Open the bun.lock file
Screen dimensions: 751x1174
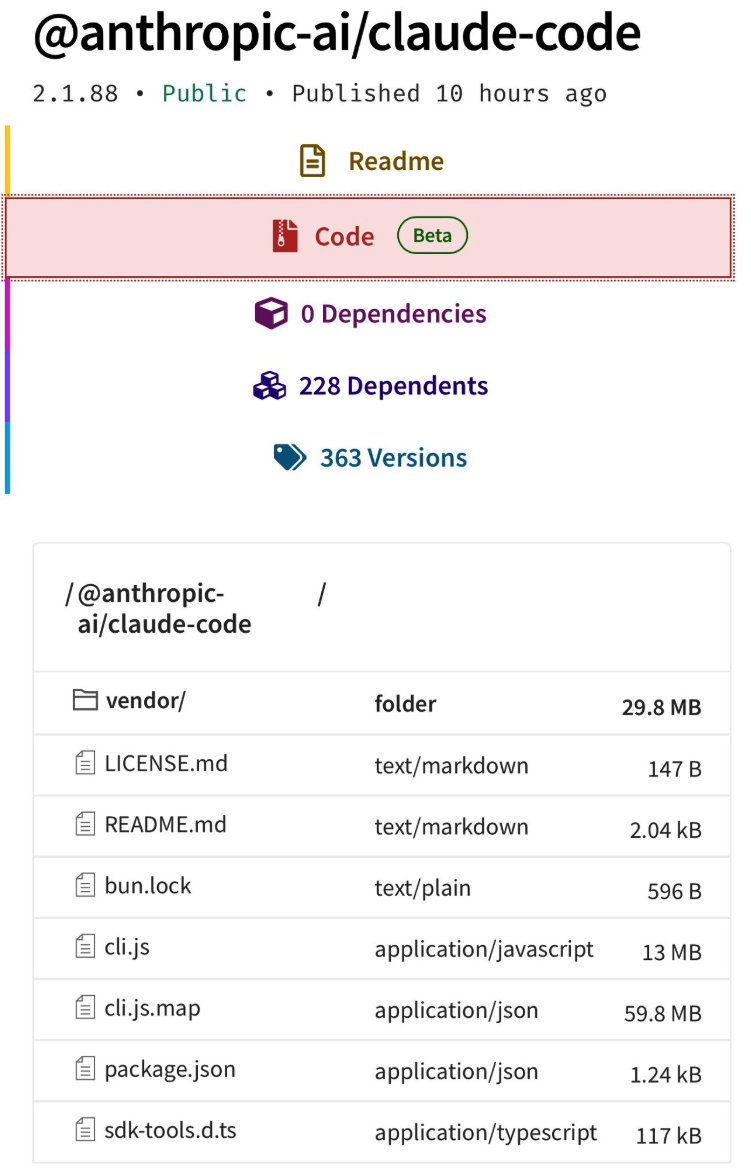(148, 886)
